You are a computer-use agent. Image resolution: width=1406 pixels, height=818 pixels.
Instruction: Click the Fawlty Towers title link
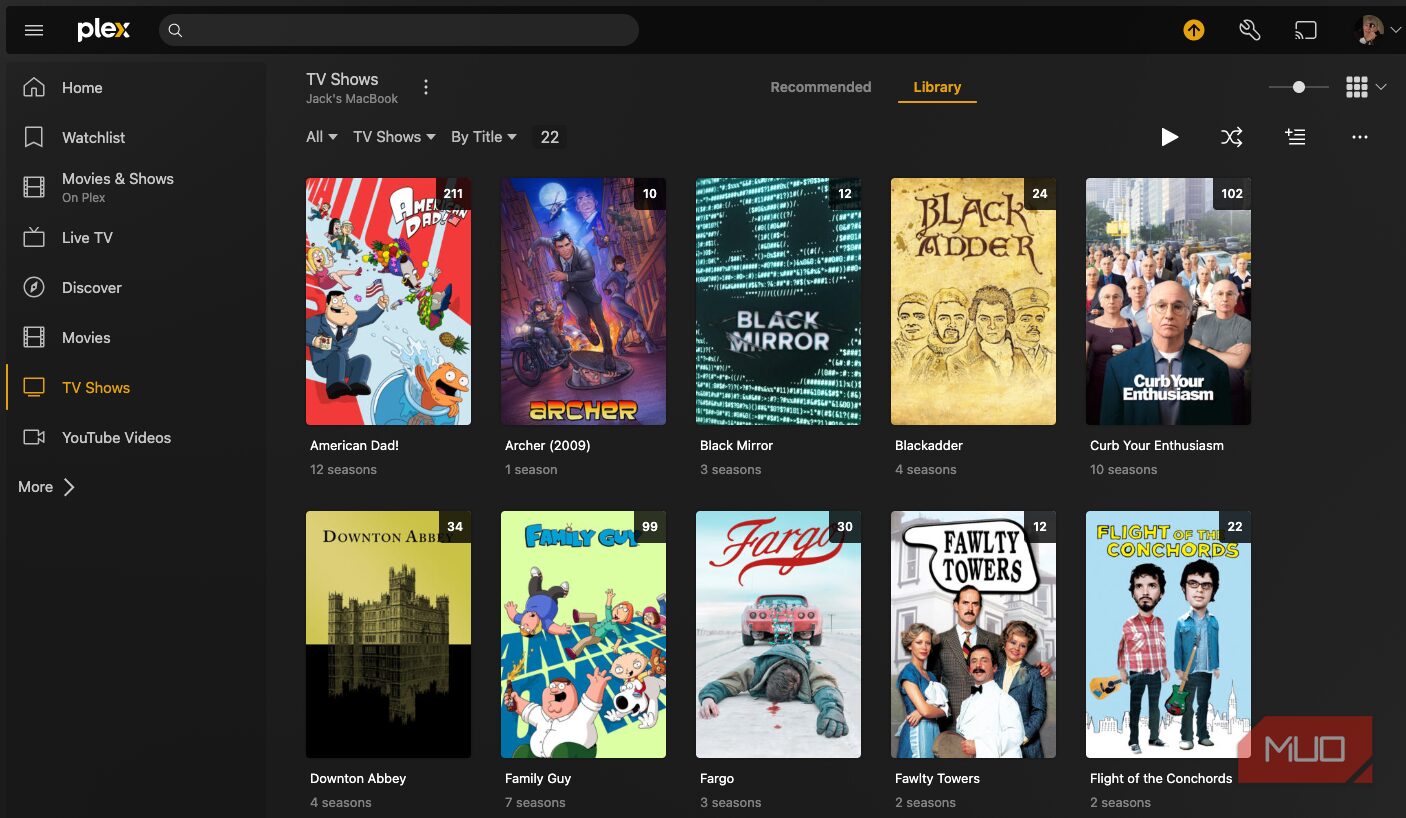click(937, 778)
